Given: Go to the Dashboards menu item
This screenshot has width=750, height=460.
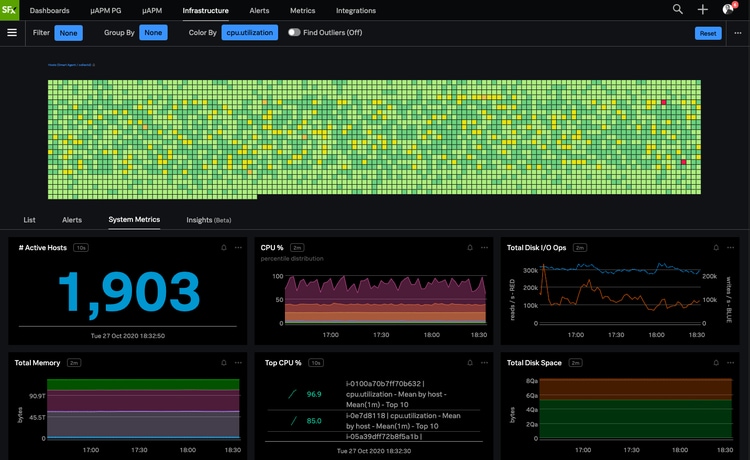Looking at the screenshot, I should [x=50, y=10].
